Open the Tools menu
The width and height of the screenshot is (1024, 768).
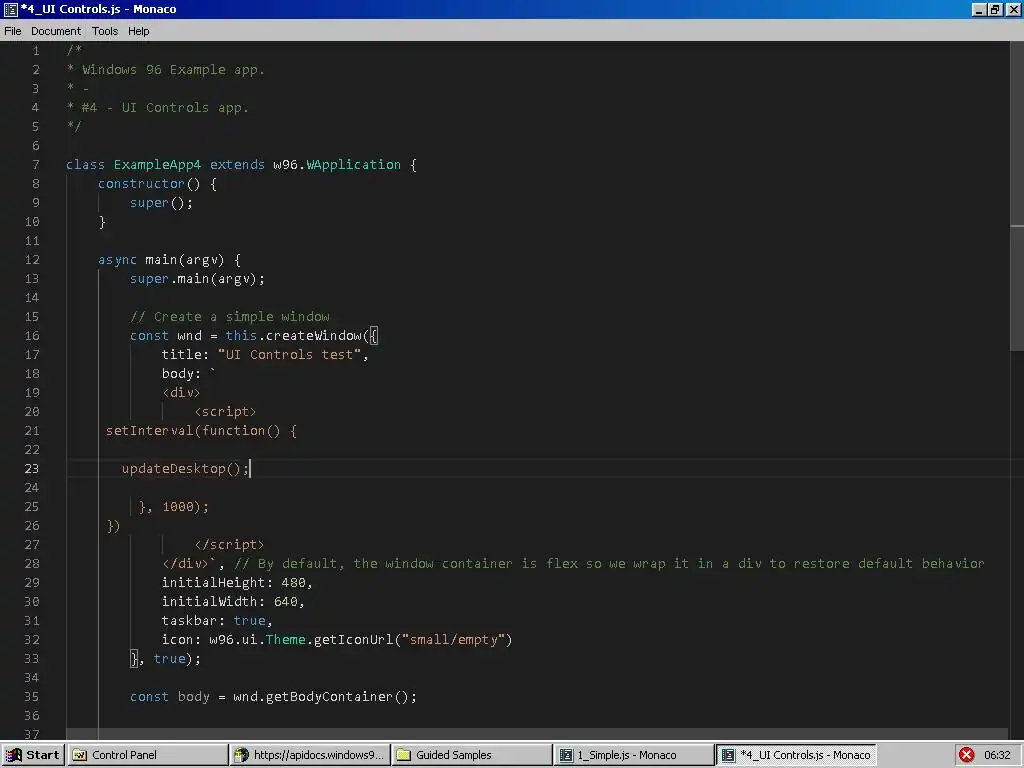(x=104, y=31)
